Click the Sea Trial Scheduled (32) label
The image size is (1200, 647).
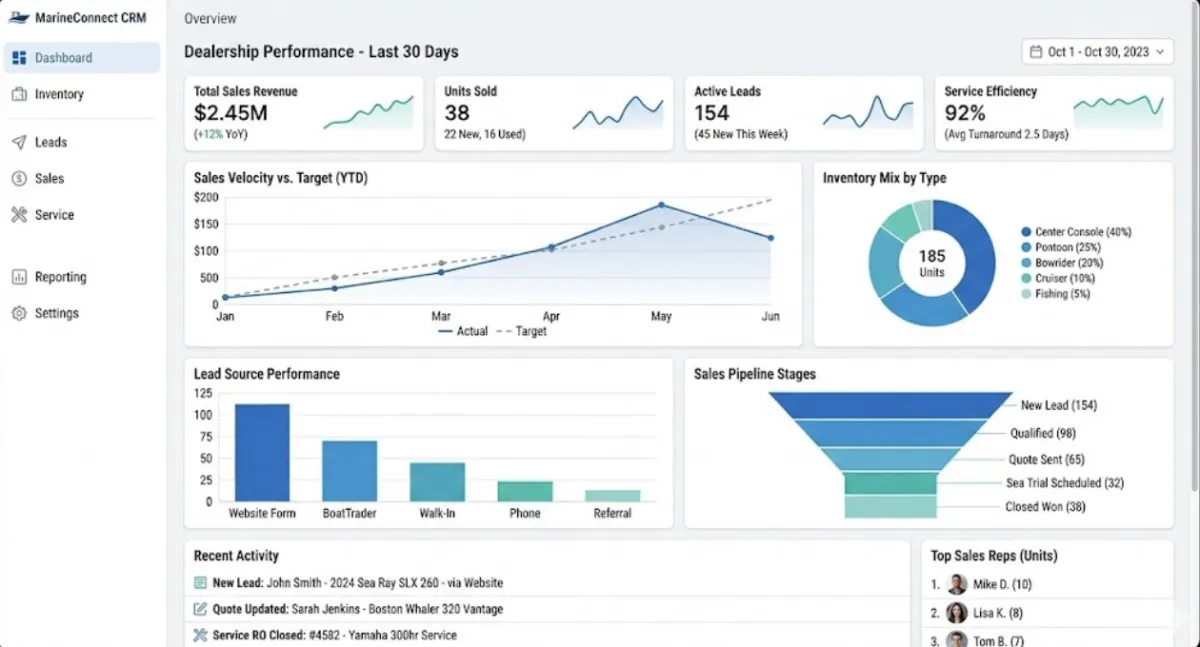pos(1067,483)
